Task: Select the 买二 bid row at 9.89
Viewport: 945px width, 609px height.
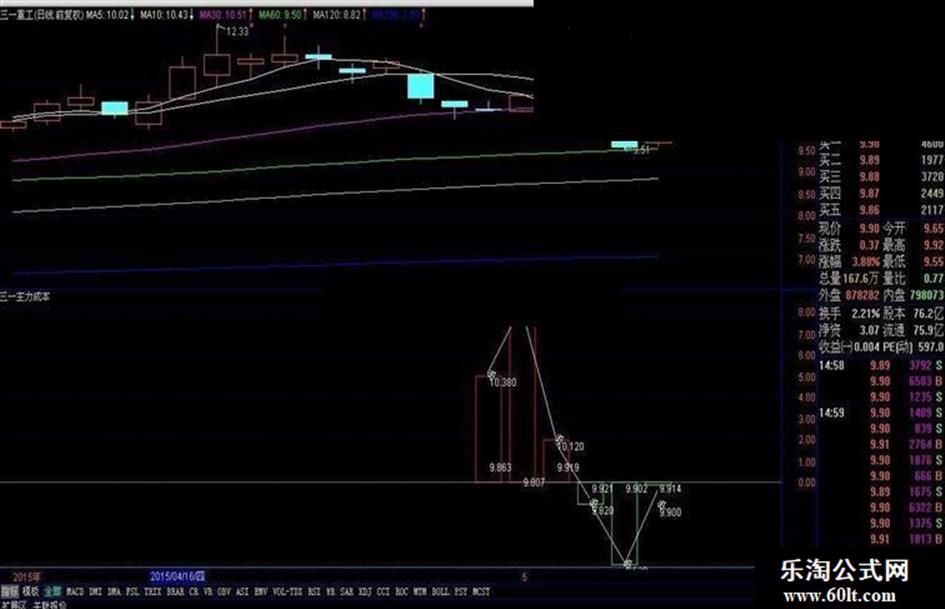Action: (881, 160)
